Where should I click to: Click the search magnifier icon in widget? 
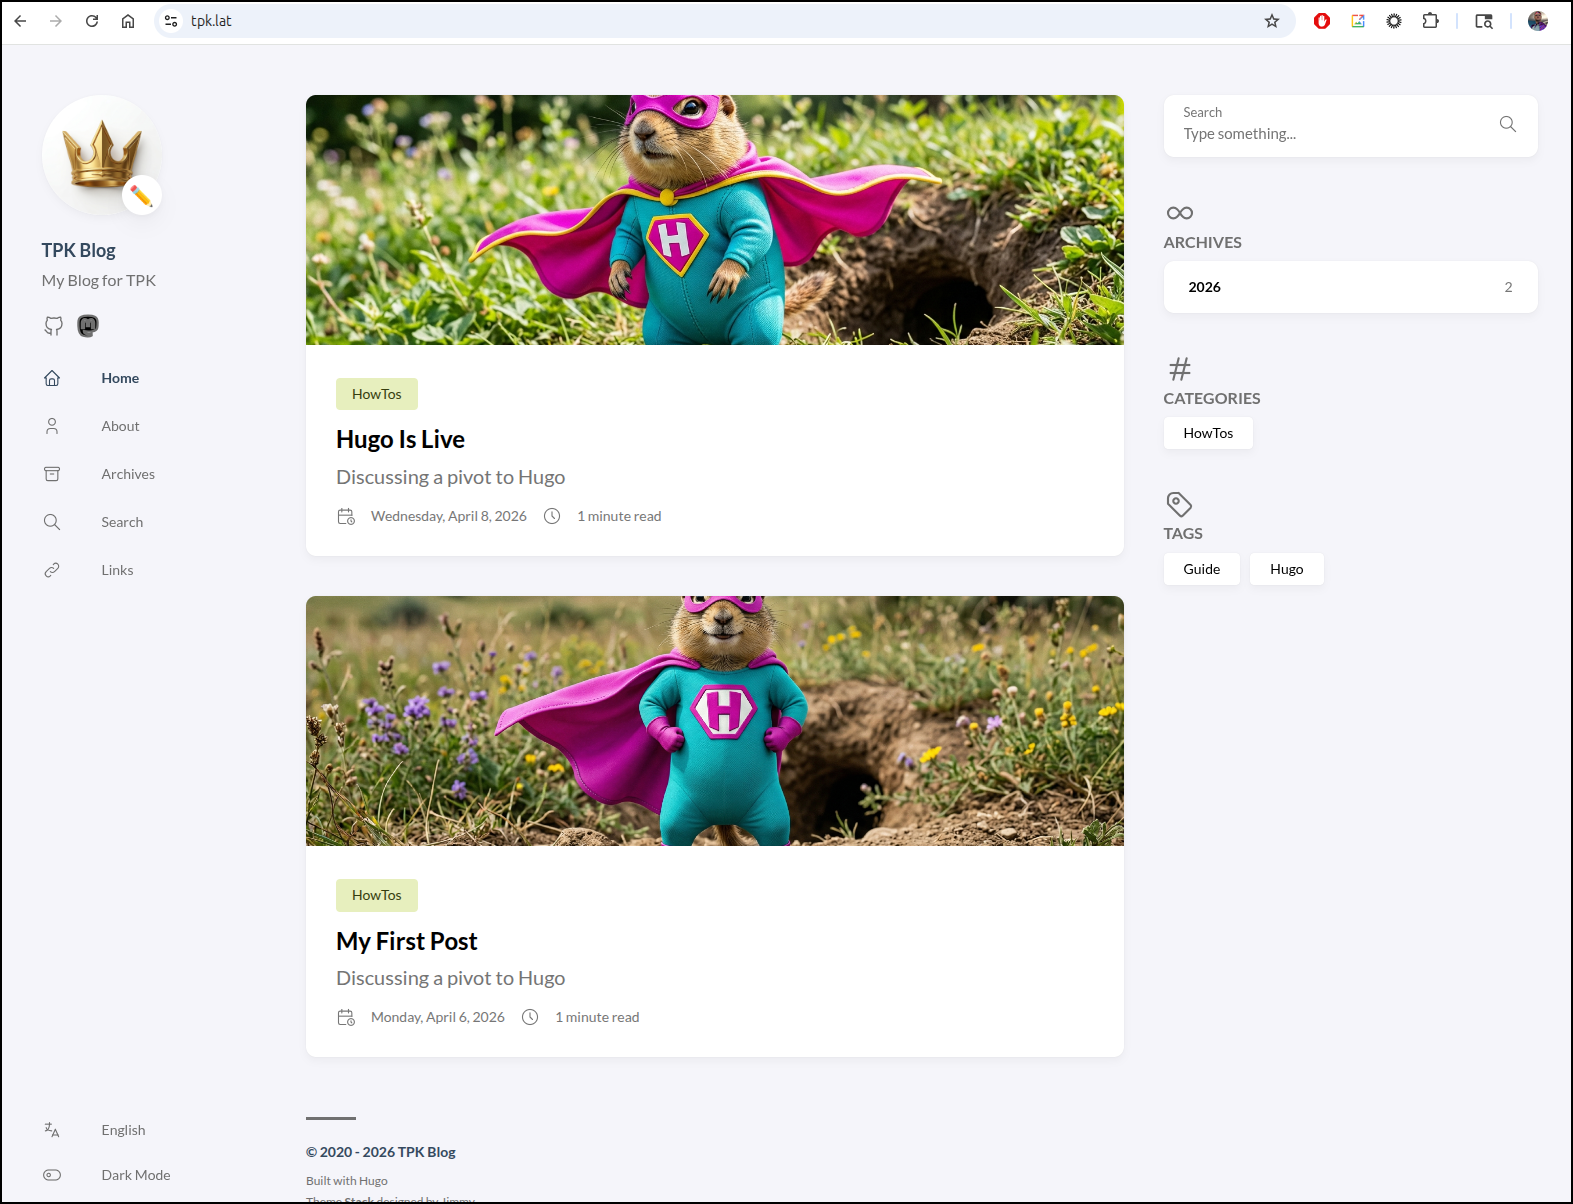pos(1507,124)
